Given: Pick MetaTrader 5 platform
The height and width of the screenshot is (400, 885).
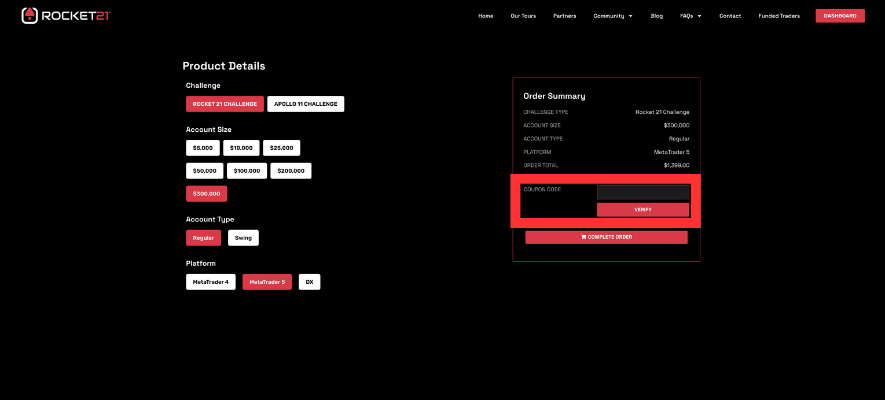Looking at the screenshot, I should (267, 282).
